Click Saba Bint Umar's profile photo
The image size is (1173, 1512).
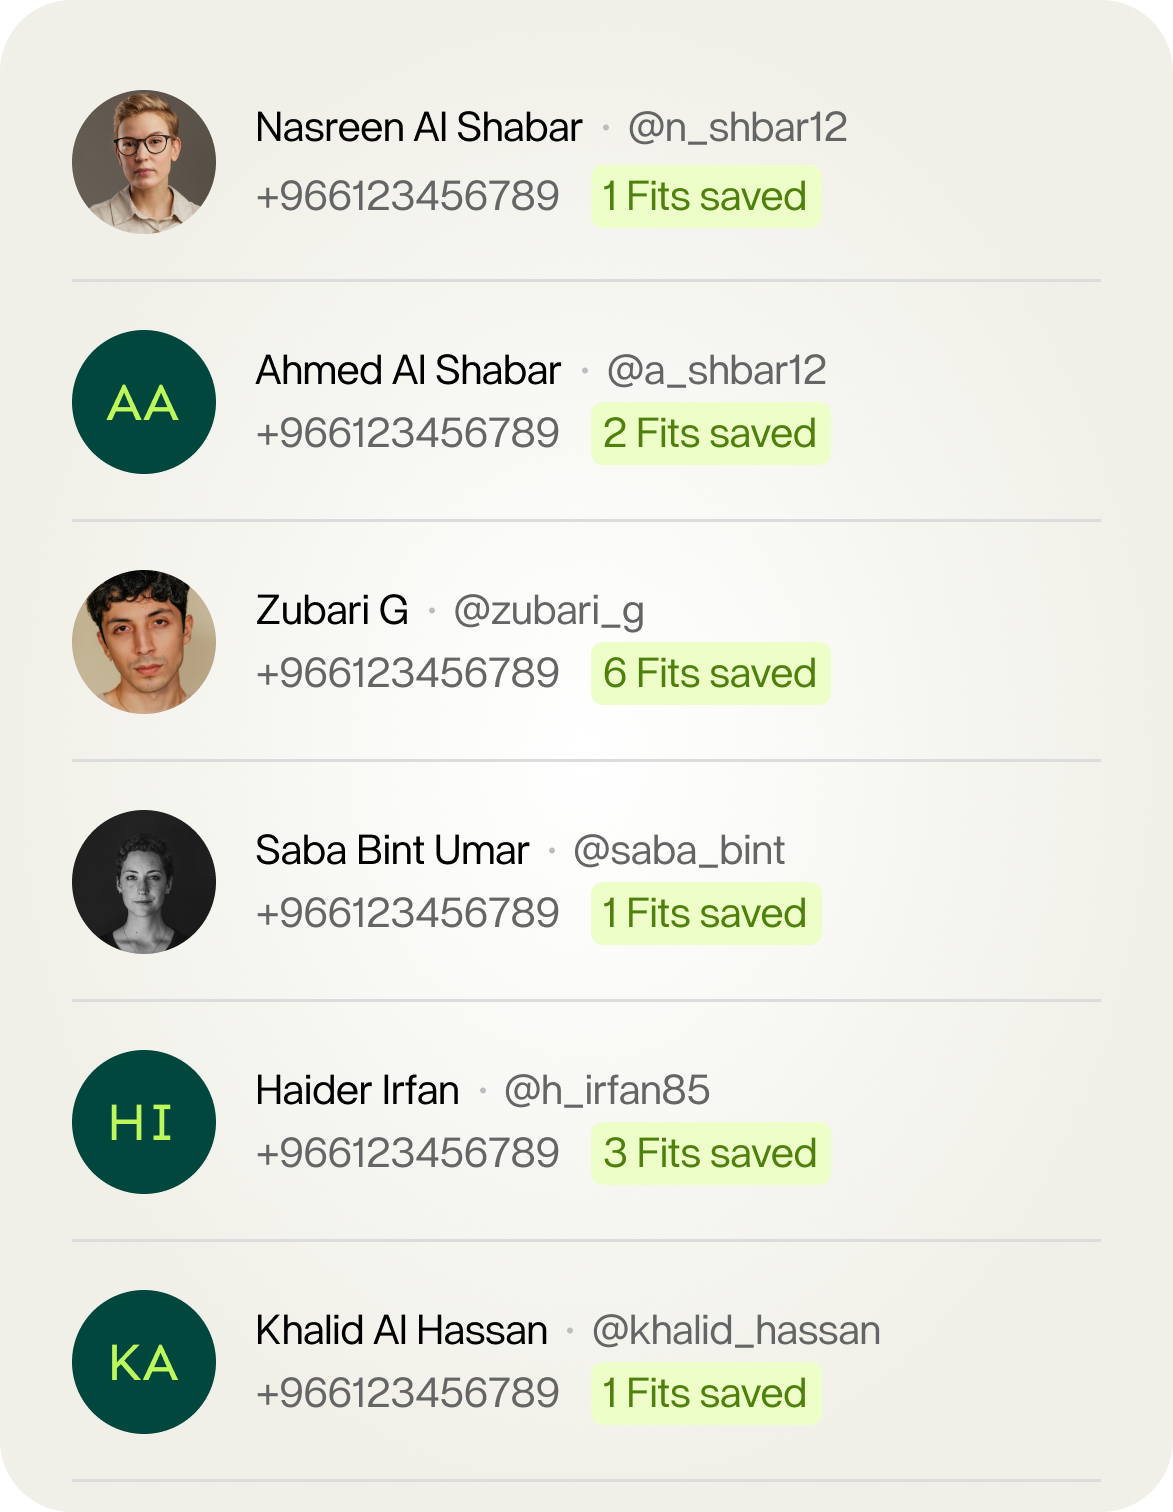144,882
